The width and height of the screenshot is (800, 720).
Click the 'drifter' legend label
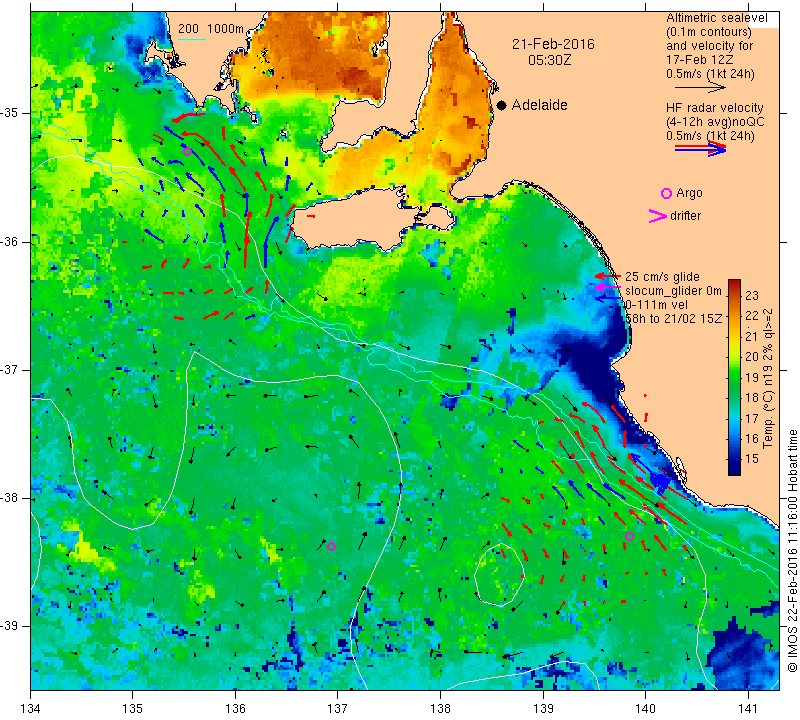coord(685,216)
